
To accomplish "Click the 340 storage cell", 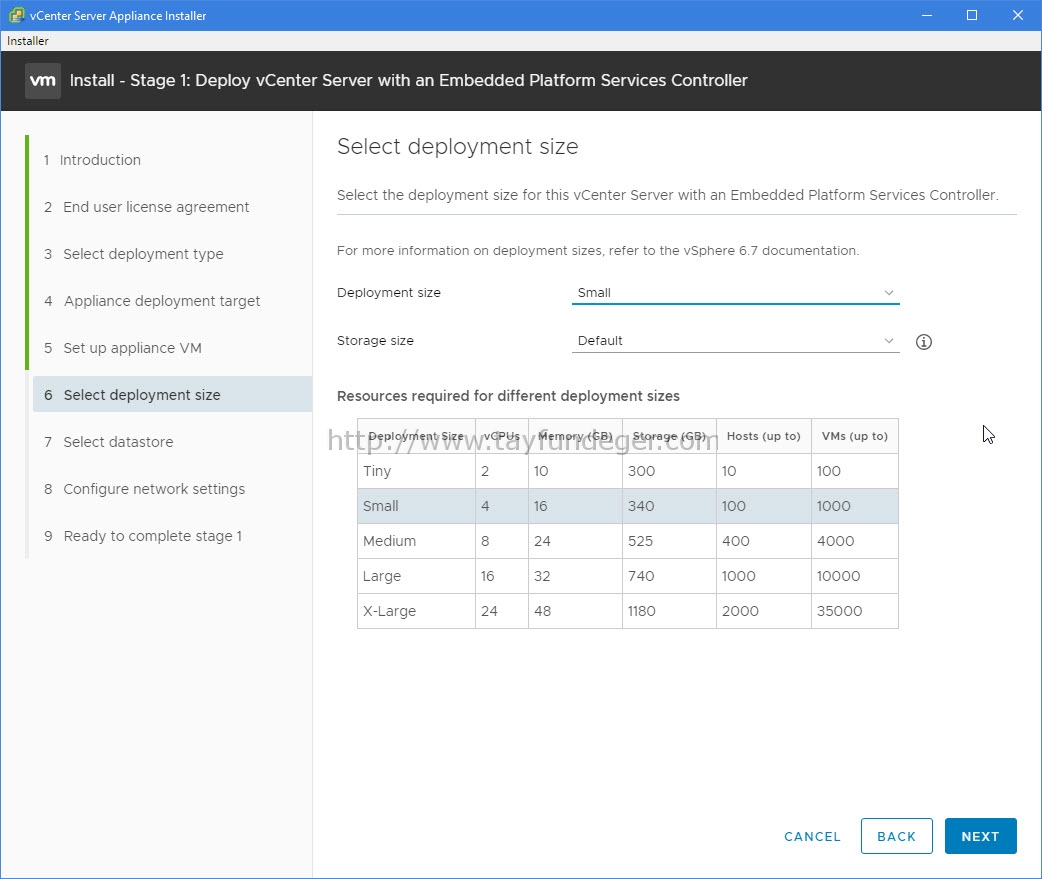I will pyautogui.click(x=669, y=506).
